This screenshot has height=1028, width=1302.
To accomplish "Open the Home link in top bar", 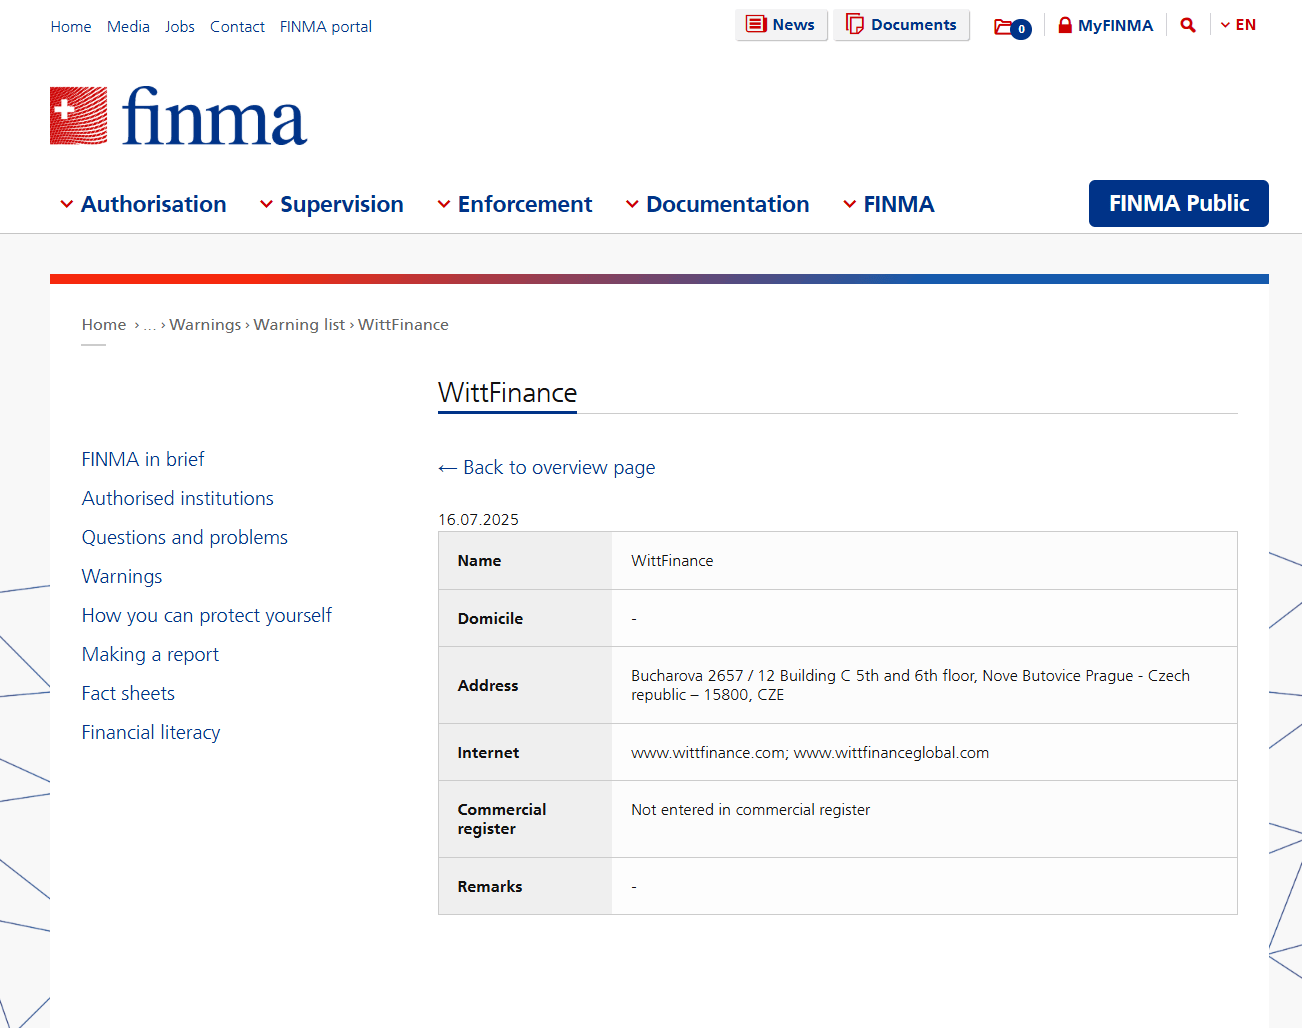I will 71,27.
